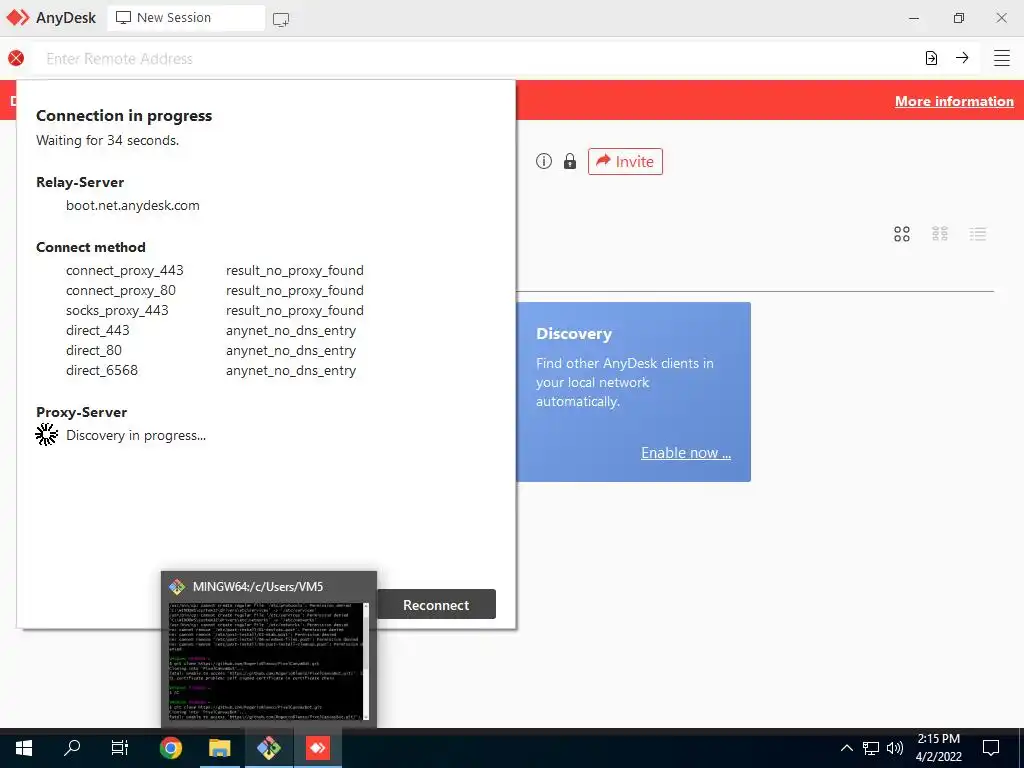Image resolution: width=1024 pixels, height=768 pixels.
Task: Click boot.net.anydesk.com relay server text
Action: click(x=133, y=205)
